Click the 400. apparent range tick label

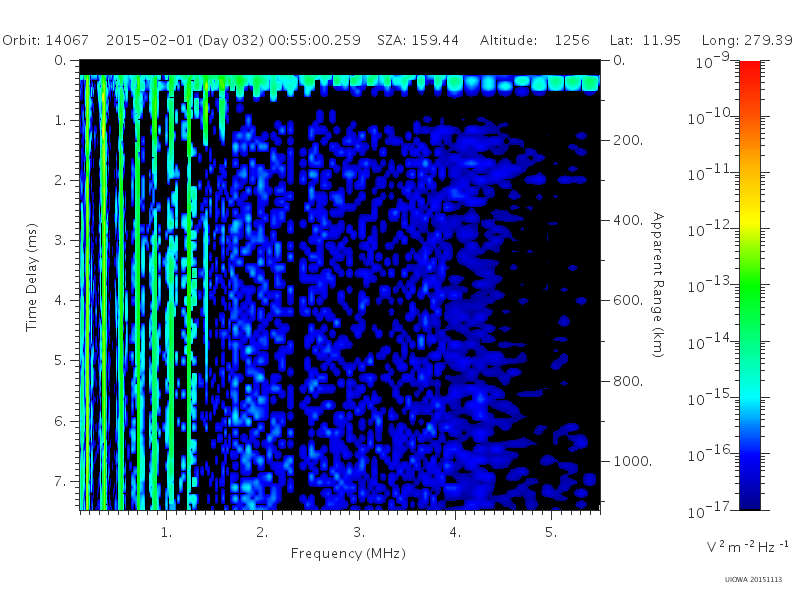[628, 220]
